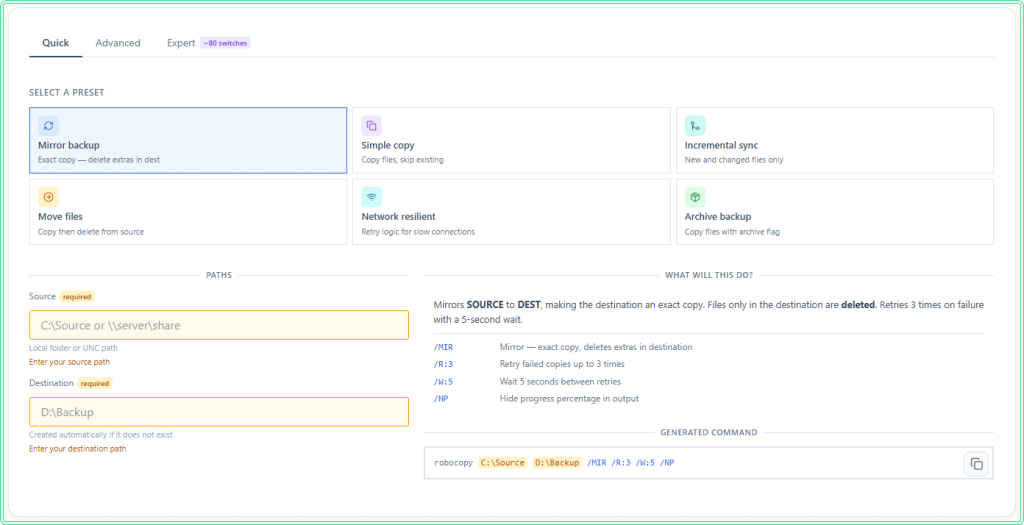Click the 'robocopy' word in generated command
Image resolution: width=1024 pixels, height=525 pixels.
(453, 463)
